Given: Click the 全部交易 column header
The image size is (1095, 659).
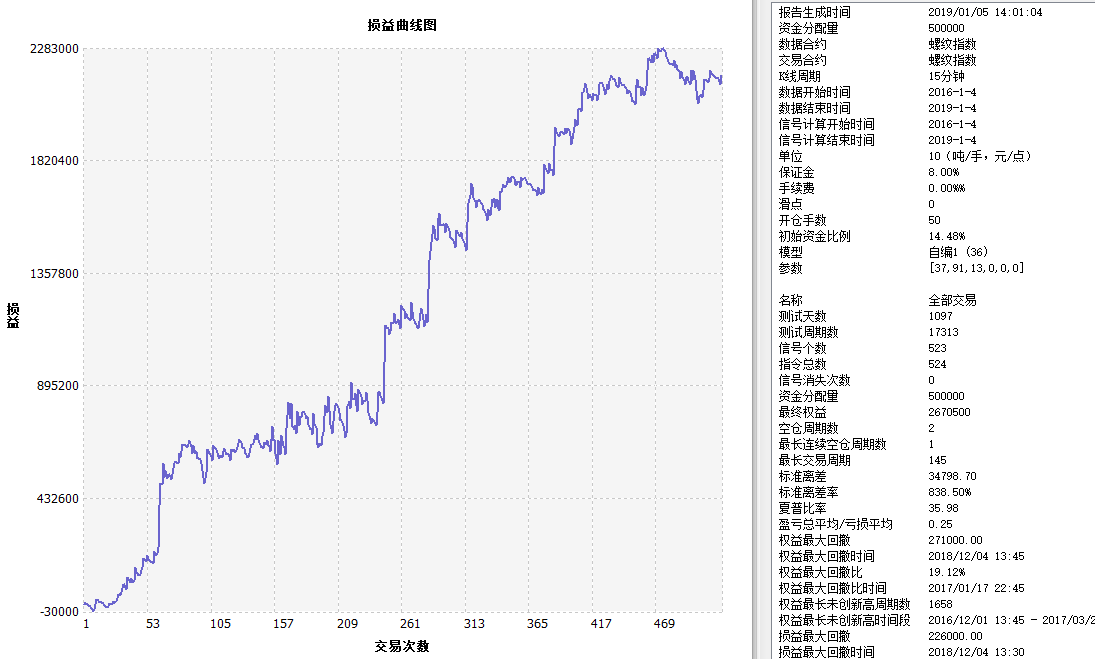Looking at the screenshot, I should (x=952, y=300).
